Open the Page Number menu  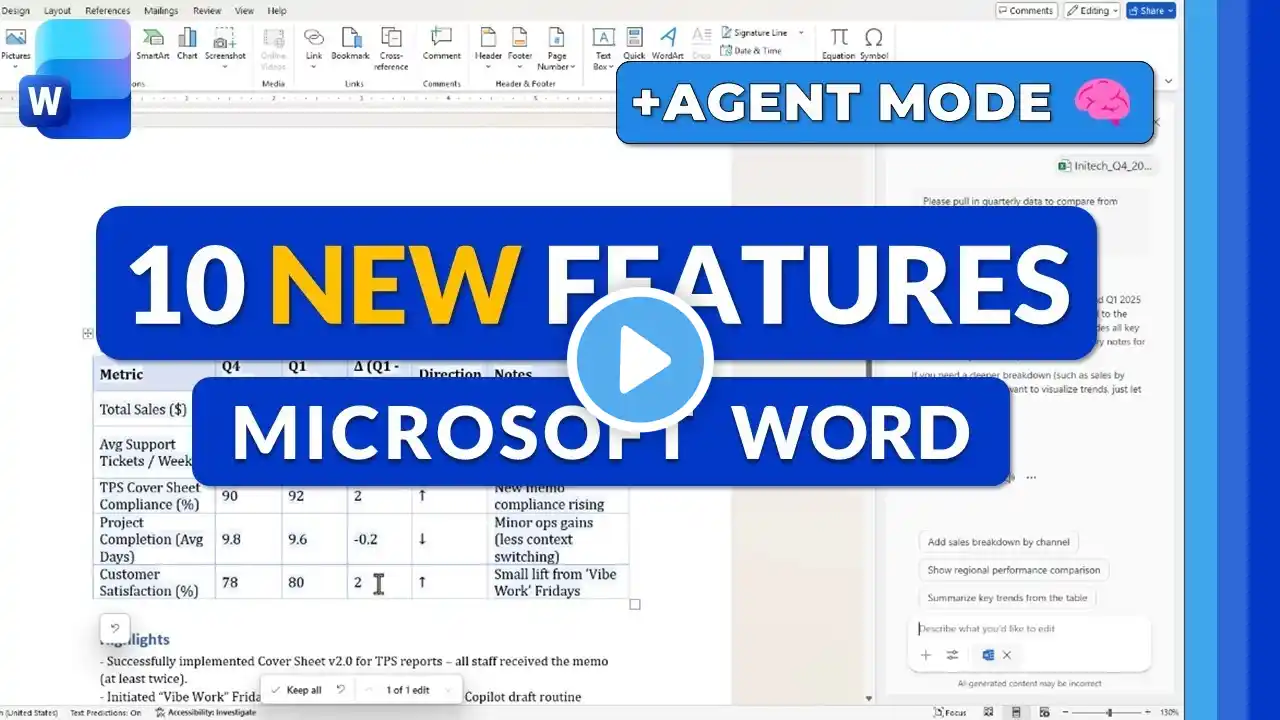click(557, 48)
